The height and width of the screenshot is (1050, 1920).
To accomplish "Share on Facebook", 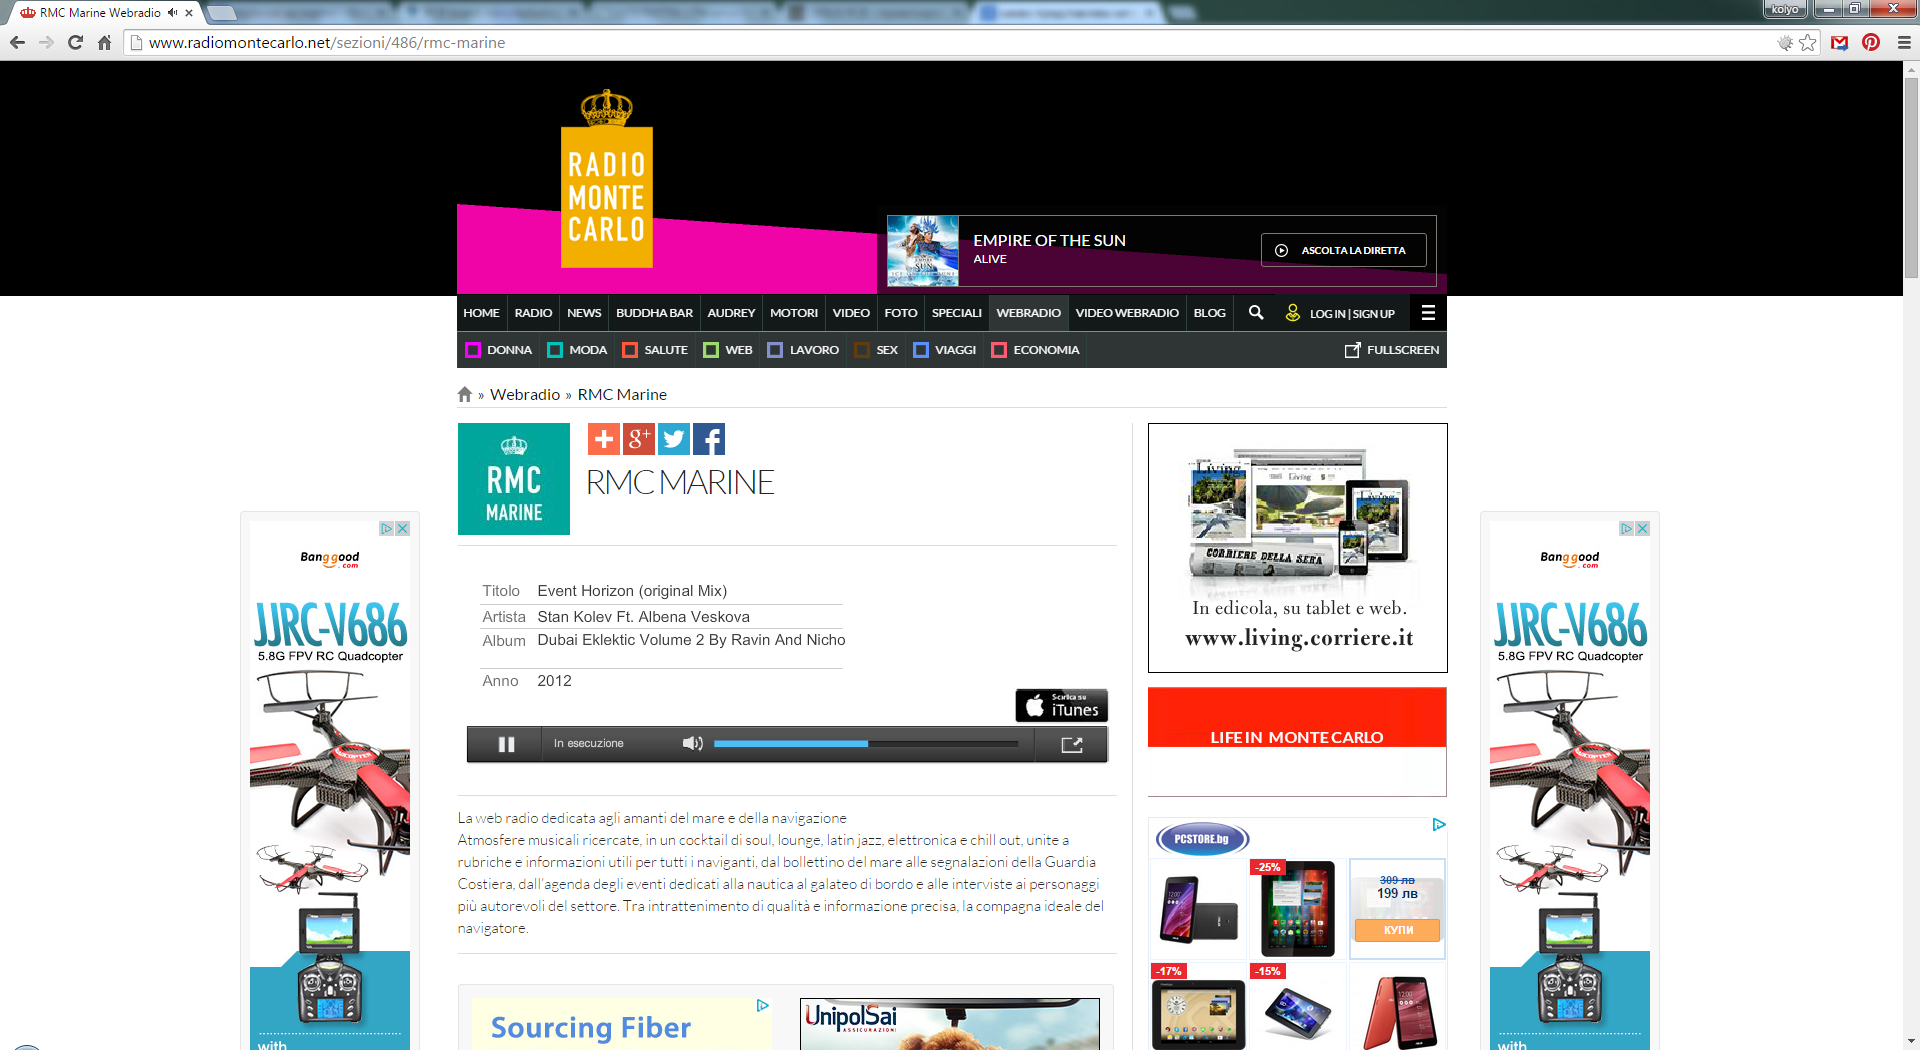I will [x=709, y=439].
